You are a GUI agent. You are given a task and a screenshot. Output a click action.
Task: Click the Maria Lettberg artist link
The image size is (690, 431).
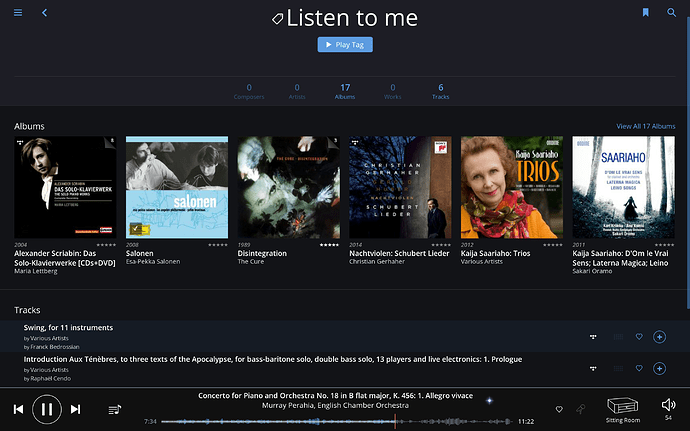tap(36, 271)
